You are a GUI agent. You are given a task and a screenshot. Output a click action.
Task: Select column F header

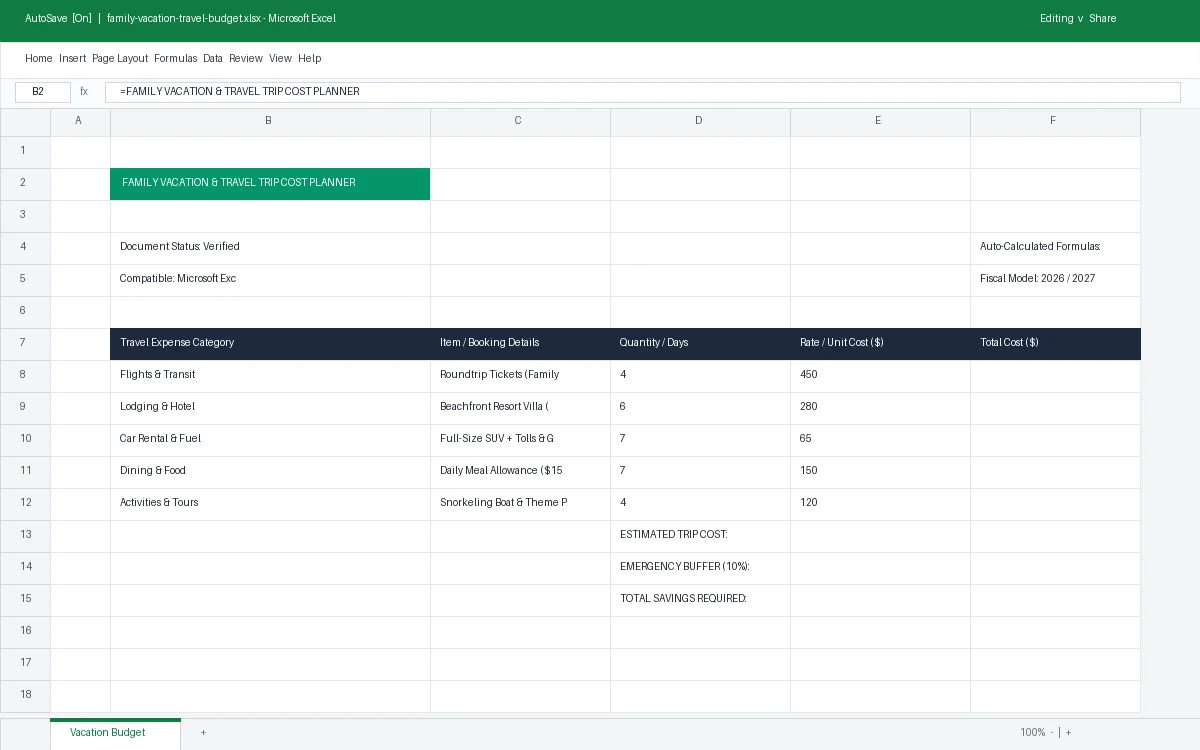[1055, 121]
